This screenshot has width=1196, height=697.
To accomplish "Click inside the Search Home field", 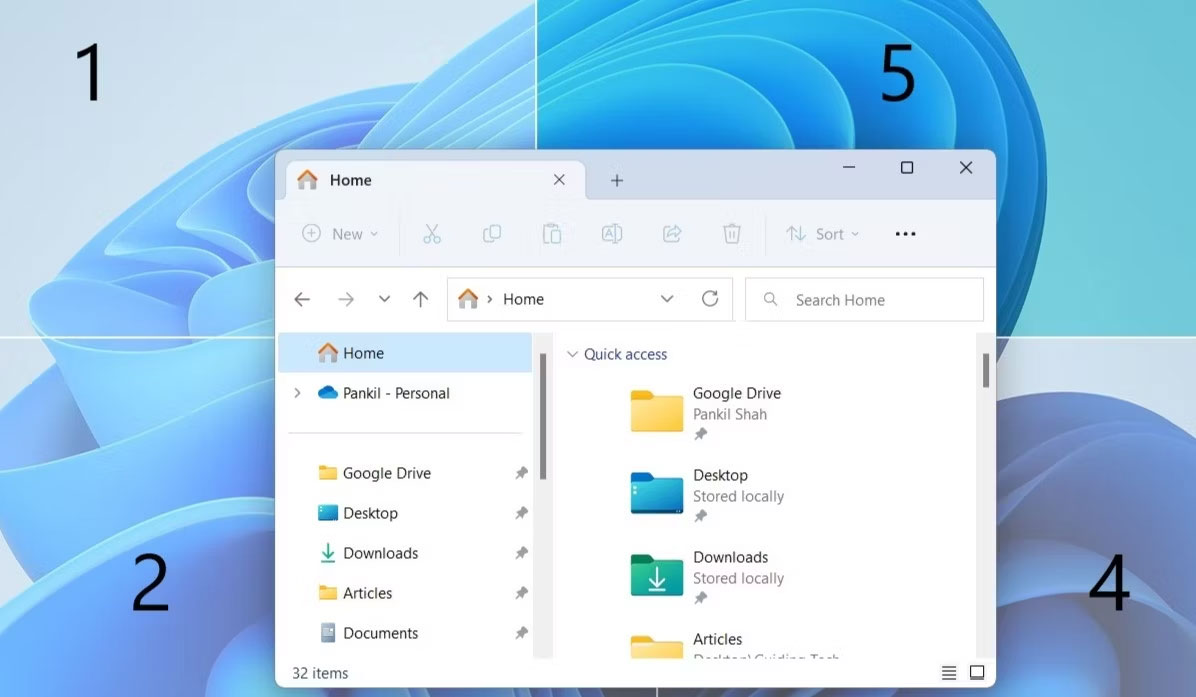I will (865, 299).
